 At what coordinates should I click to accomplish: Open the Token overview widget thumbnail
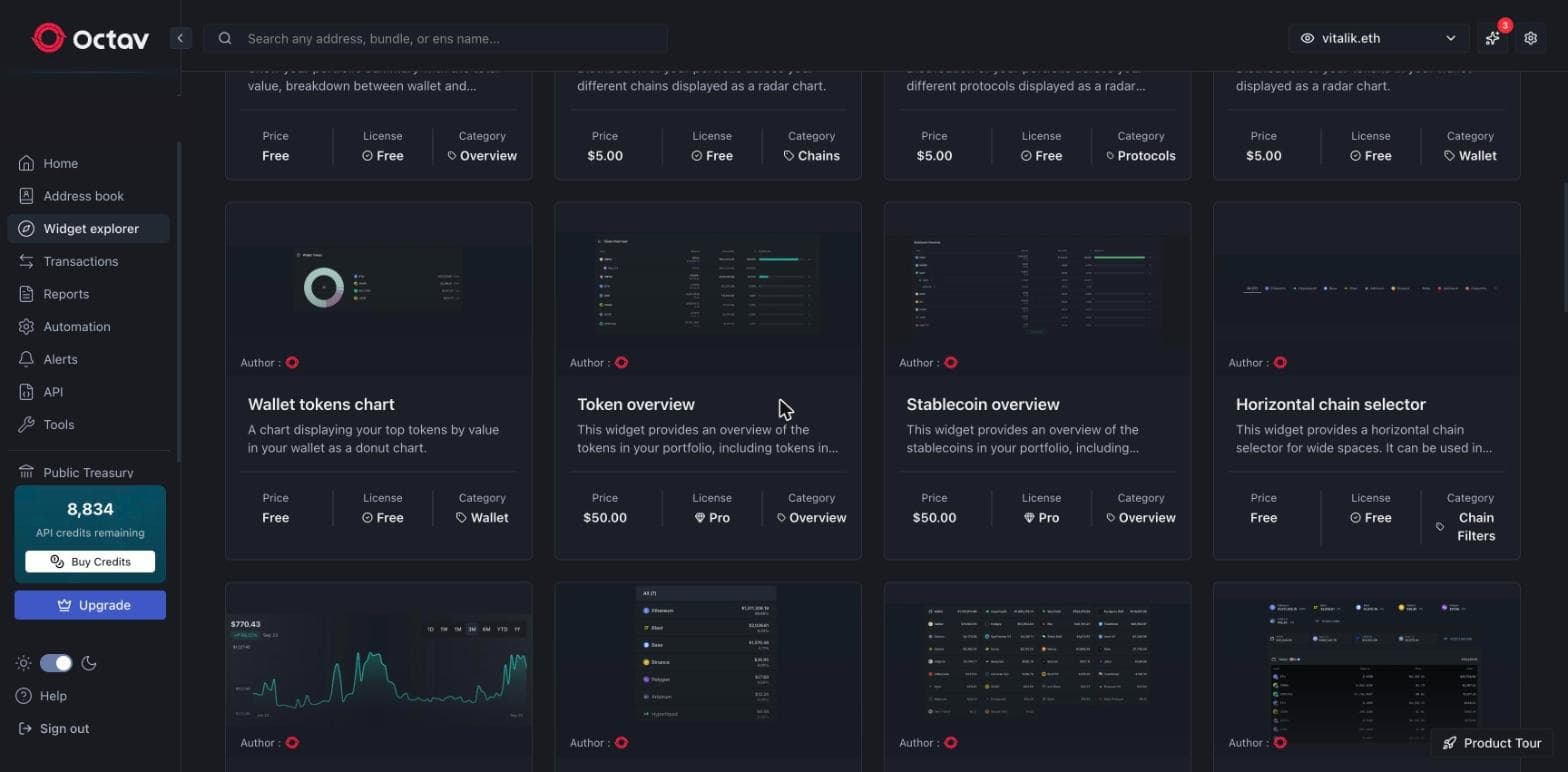(708, 289)
